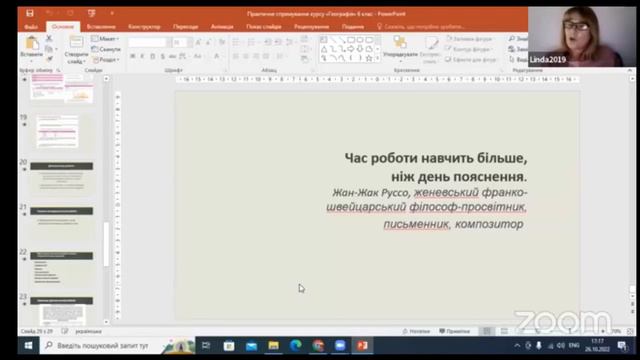640x360 pixels.
Task: Switch to Normal view icon in status bar
Action: point(487,331)
